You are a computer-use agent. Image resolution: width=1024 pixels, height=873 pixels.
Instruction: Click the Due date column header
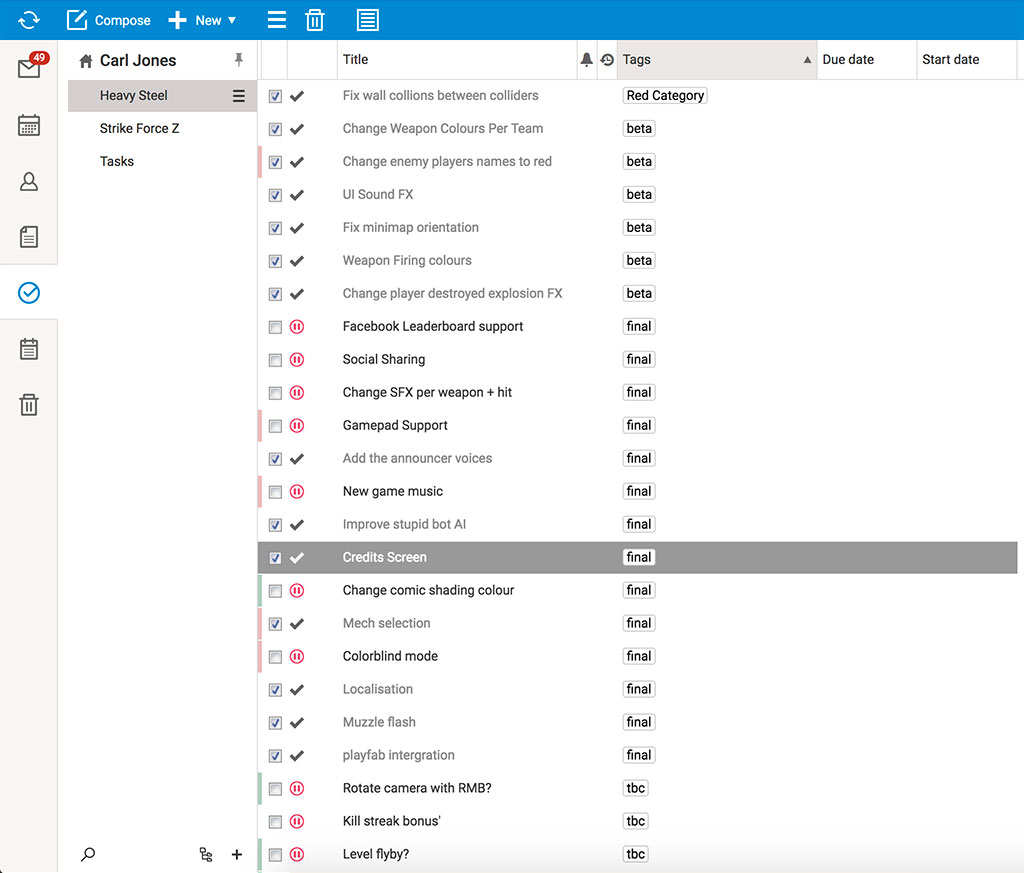(867, 59)
